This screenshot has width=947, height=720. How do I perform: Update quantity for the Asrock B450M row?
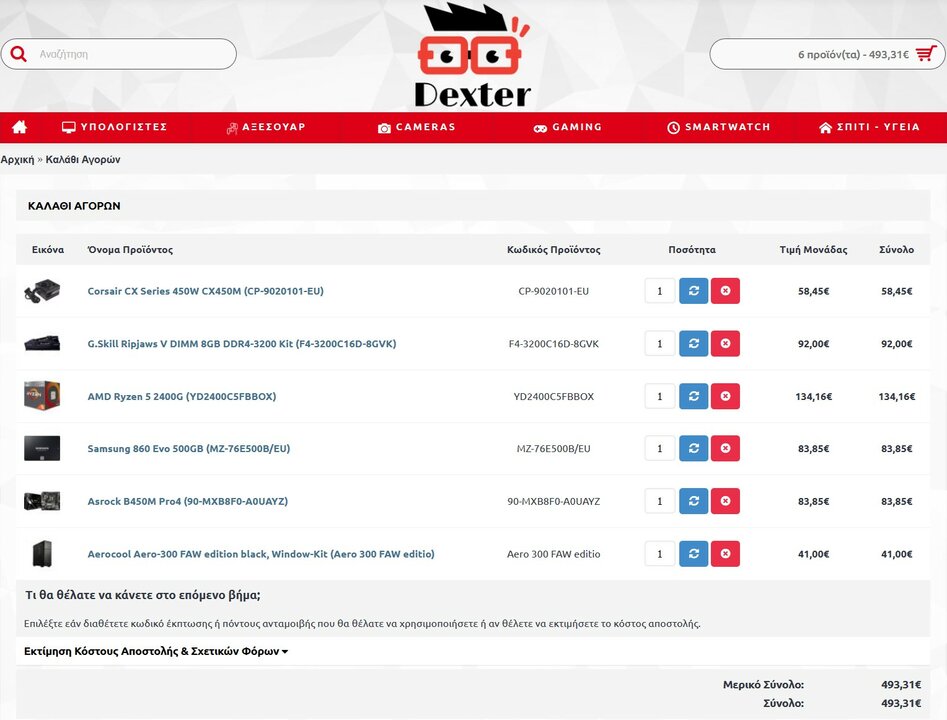point(693,501)
